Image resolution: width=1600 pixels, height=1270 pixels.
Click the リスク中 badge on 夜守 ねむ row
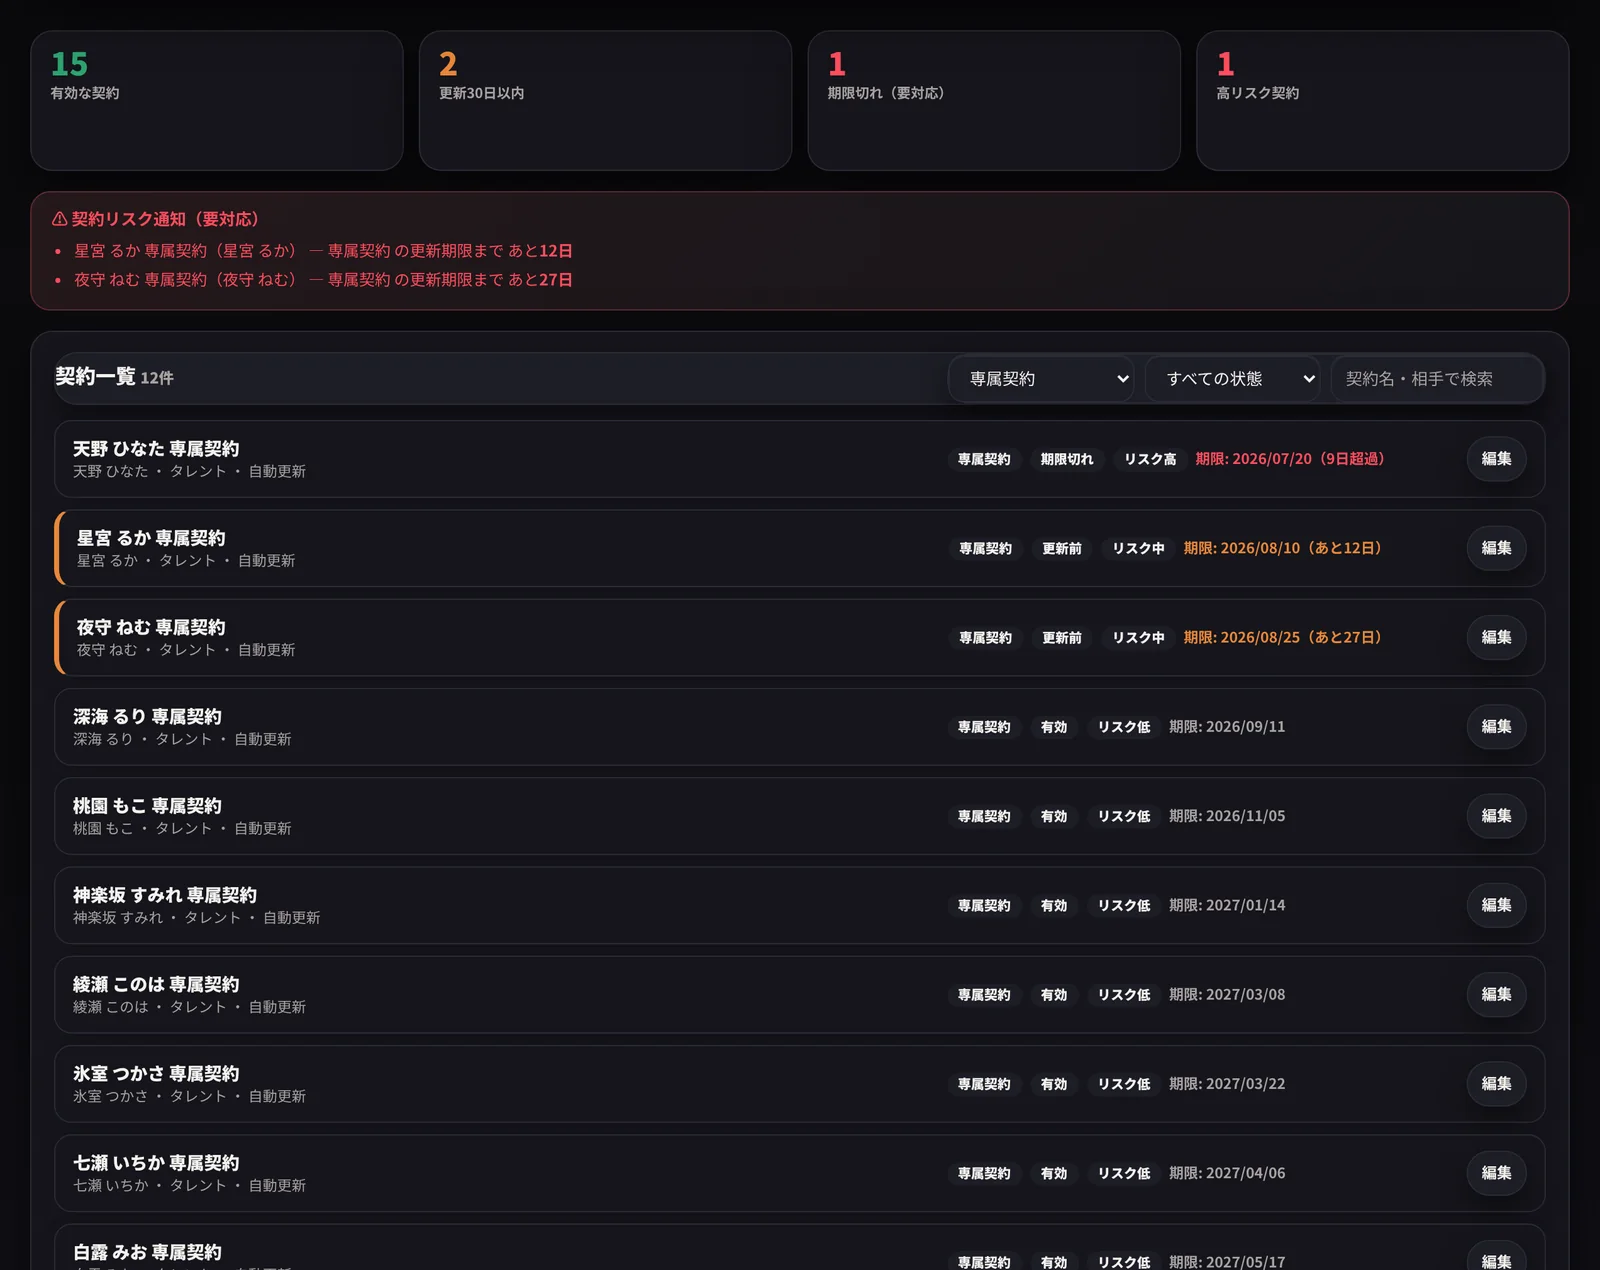click(1138, 637)
